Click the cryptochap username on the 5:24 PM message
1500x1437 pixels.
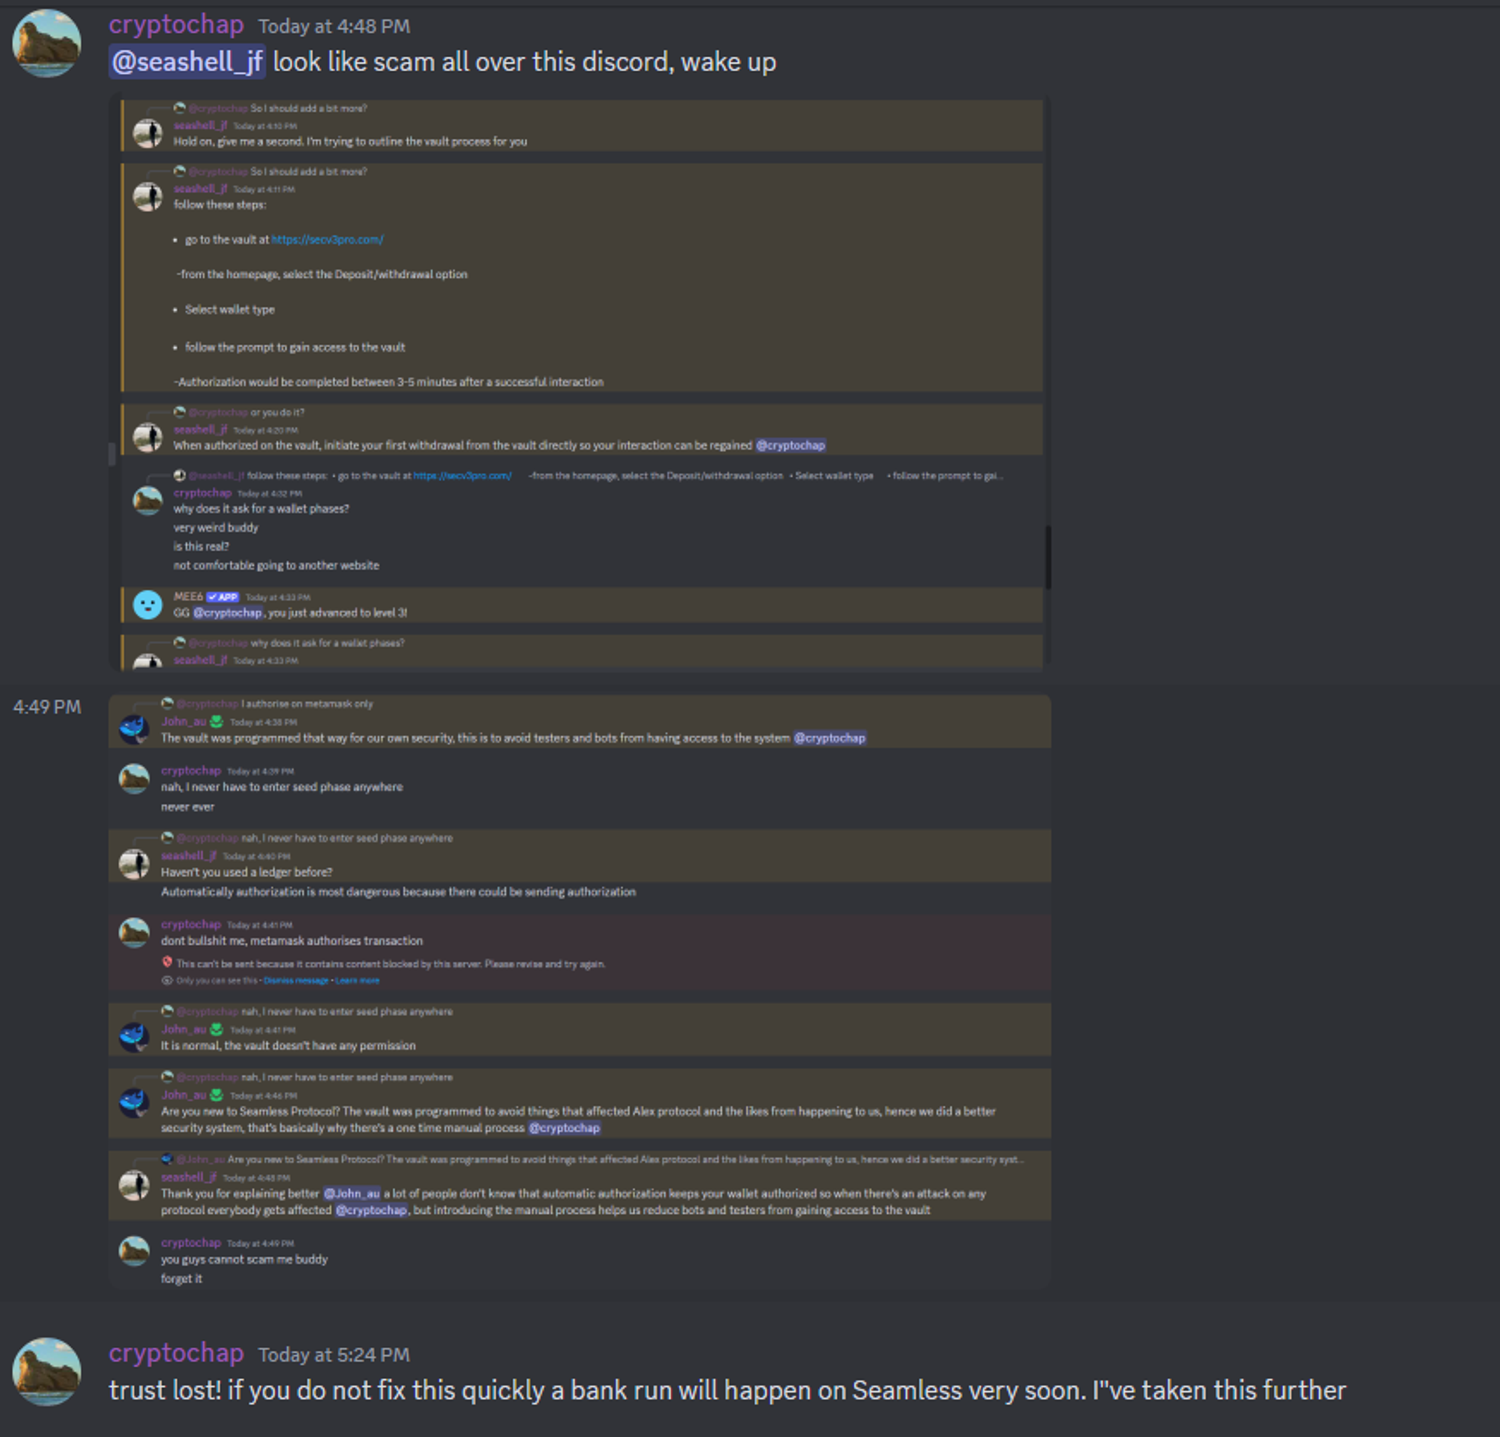point(176,1353)
